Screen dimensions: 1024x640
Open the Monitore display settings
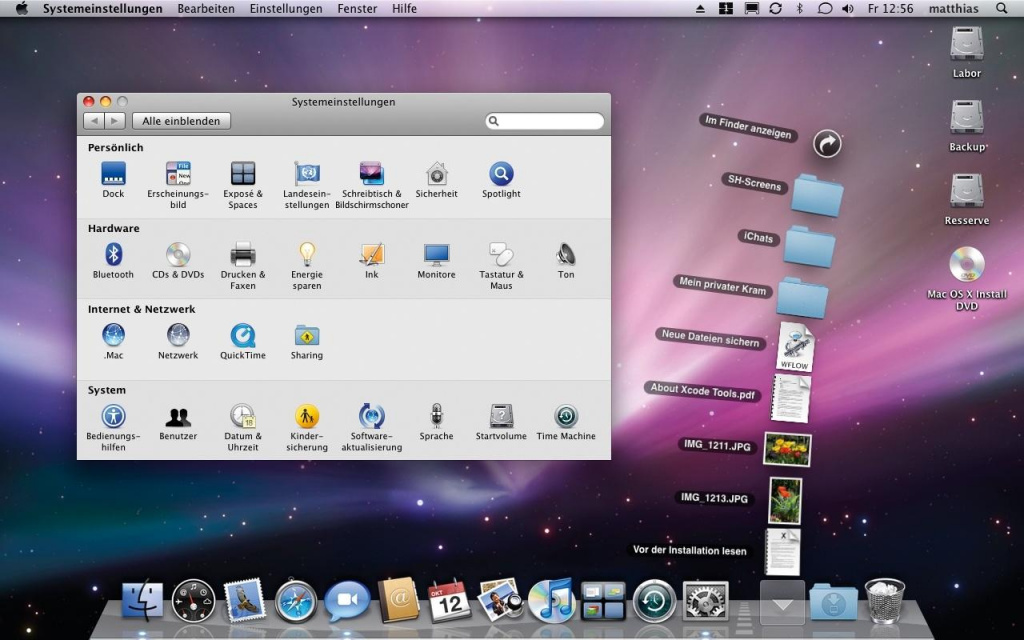pyautogui.click(x=436, y=255)
